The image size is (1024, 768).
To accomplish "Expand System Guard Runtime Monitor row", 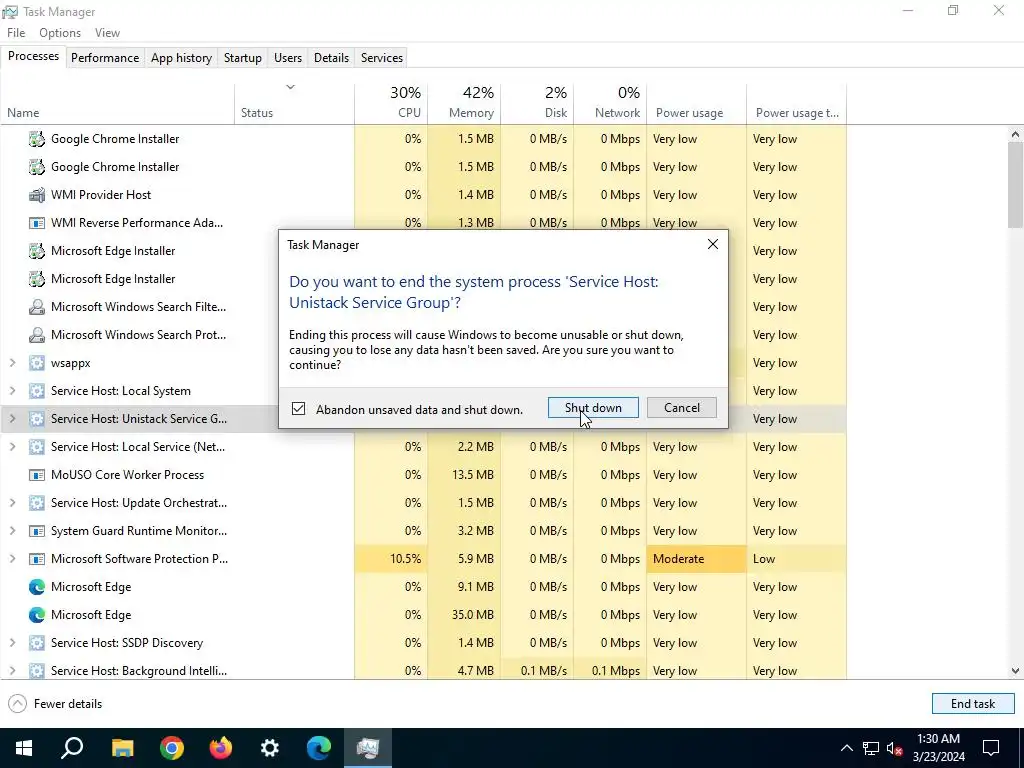I will [12, 530].
